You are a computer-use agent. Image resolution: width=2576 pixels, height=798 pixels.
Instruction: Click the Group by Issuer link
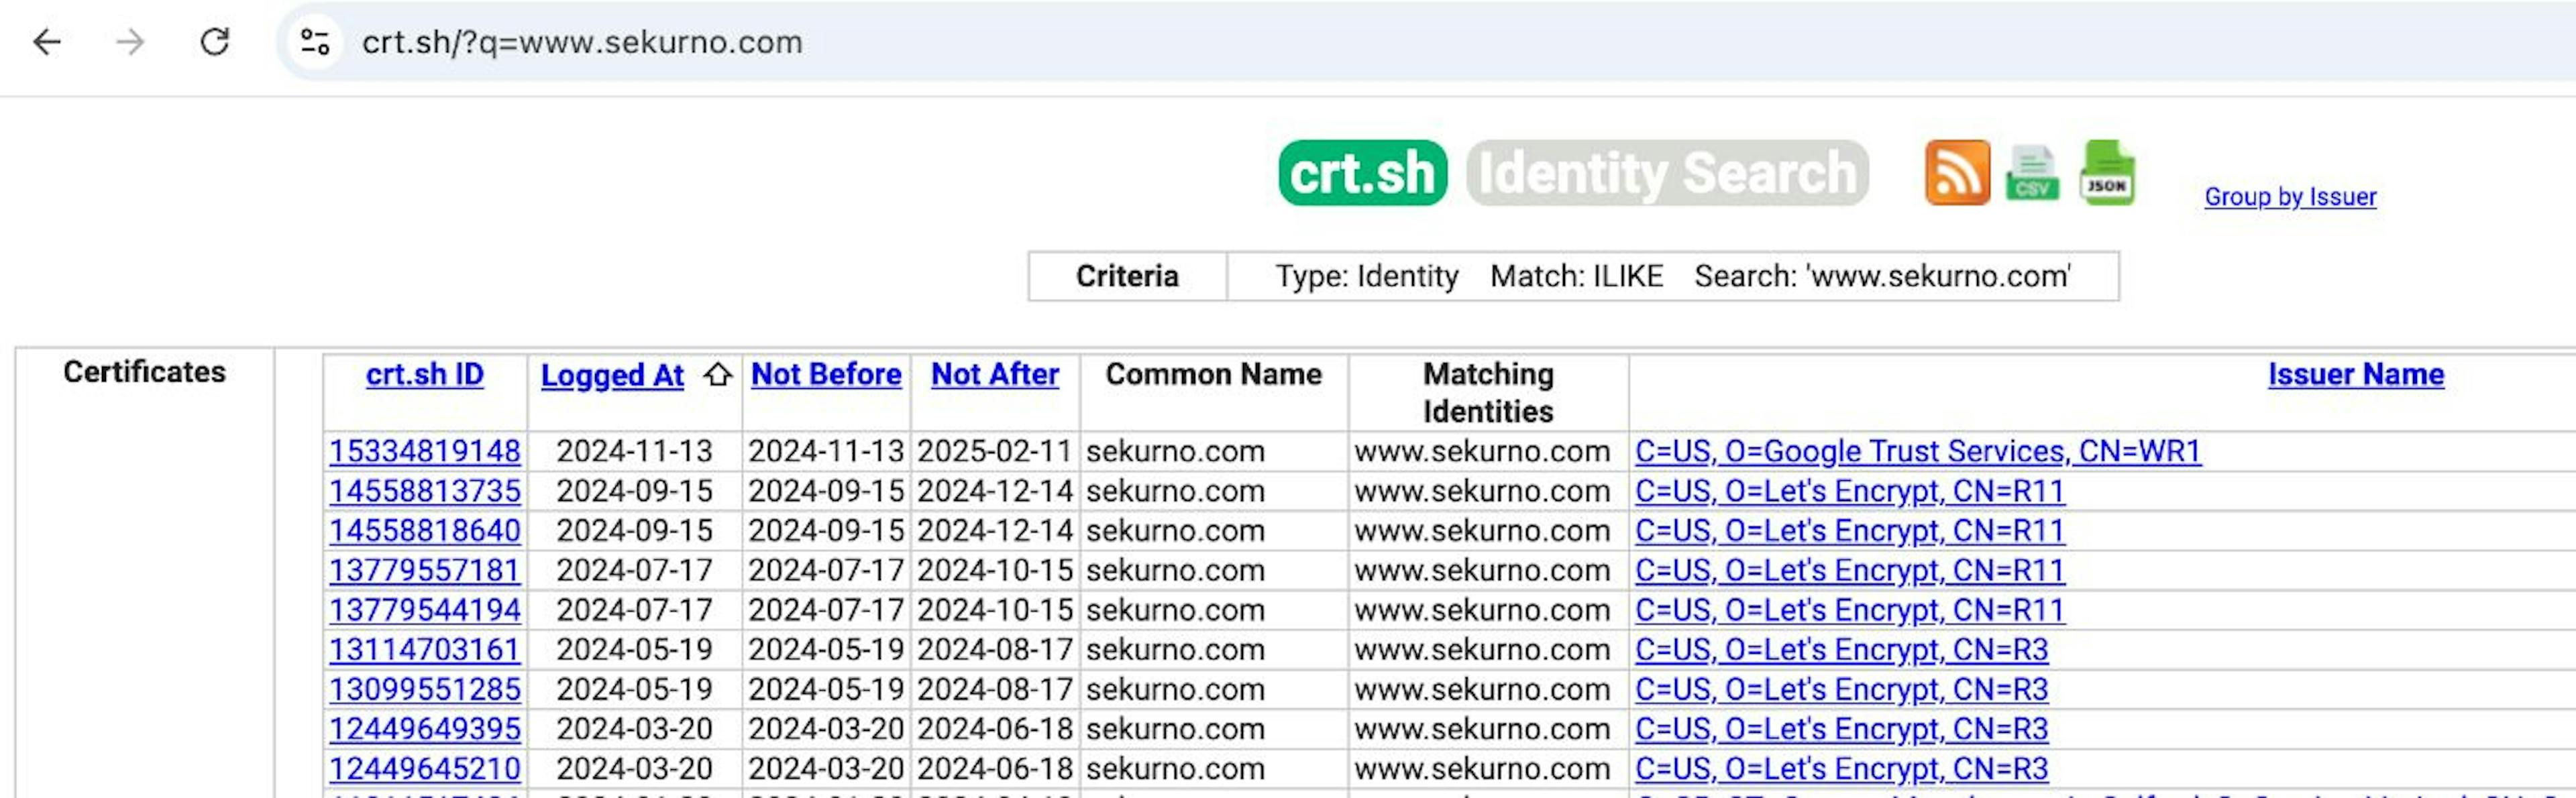(x=2290, y=196)
